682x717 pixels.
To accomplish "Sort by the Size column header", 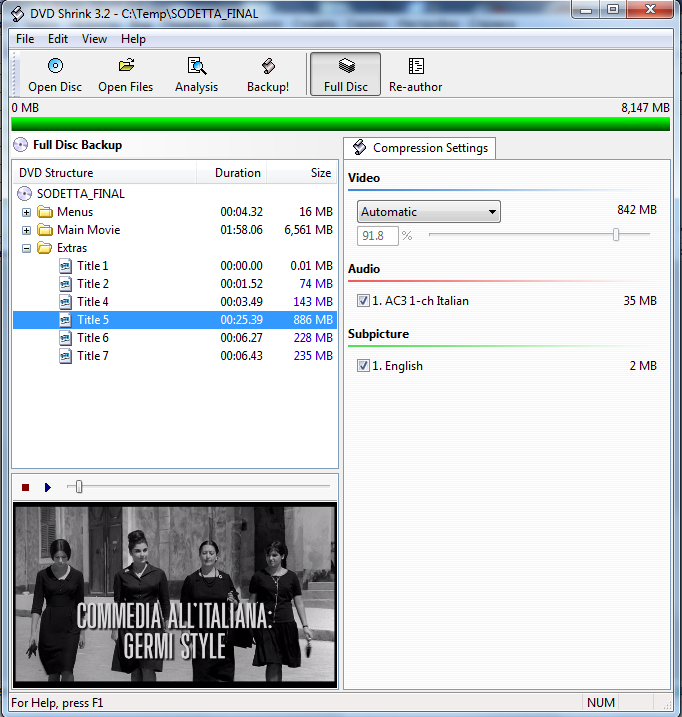I will click(302, 173).
